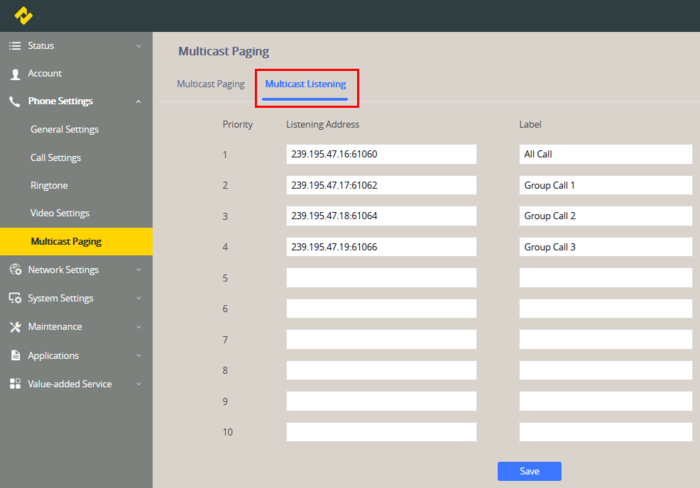This screenshot has width=700, height=488.
Task: Click the Value-added Service grid icon
Action: coord(15,384)
